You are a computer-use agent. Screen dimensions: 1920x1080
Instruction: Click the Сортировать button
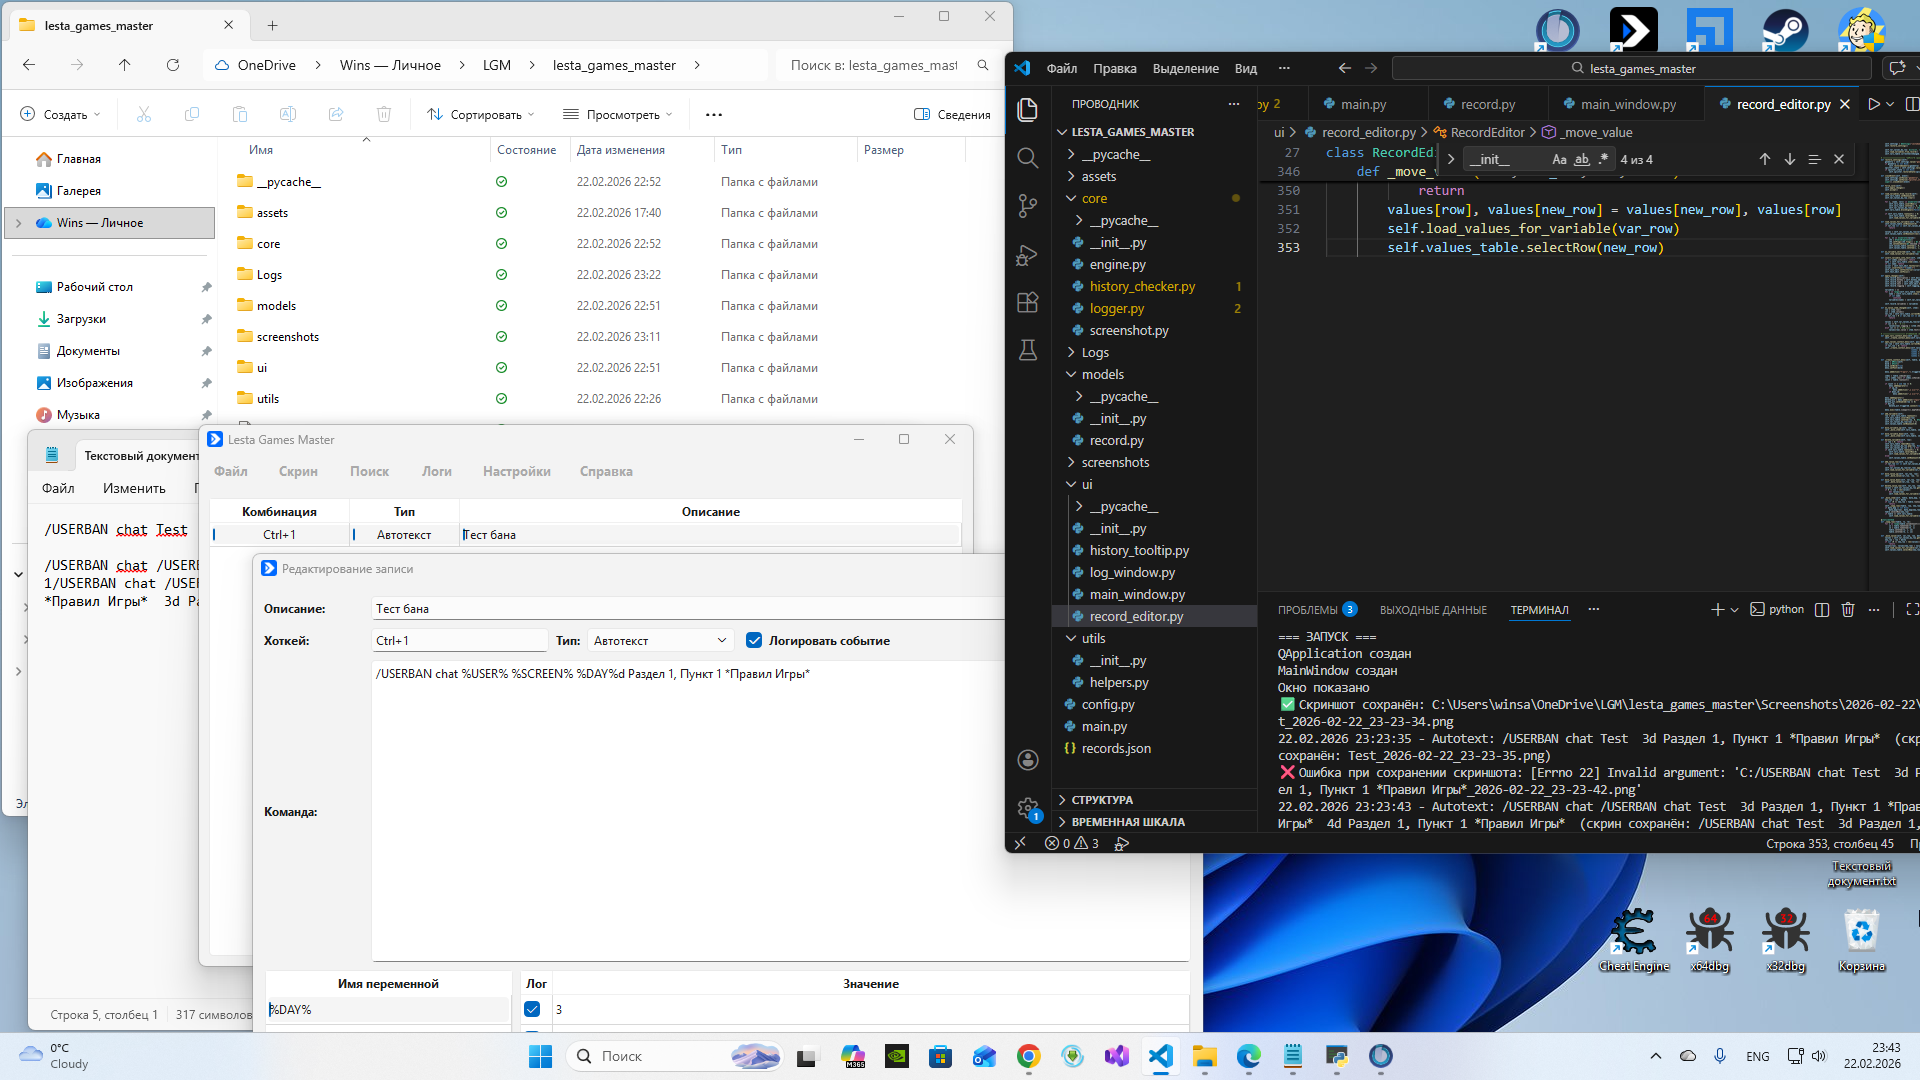pyautogui.click(x=480, y=115)
